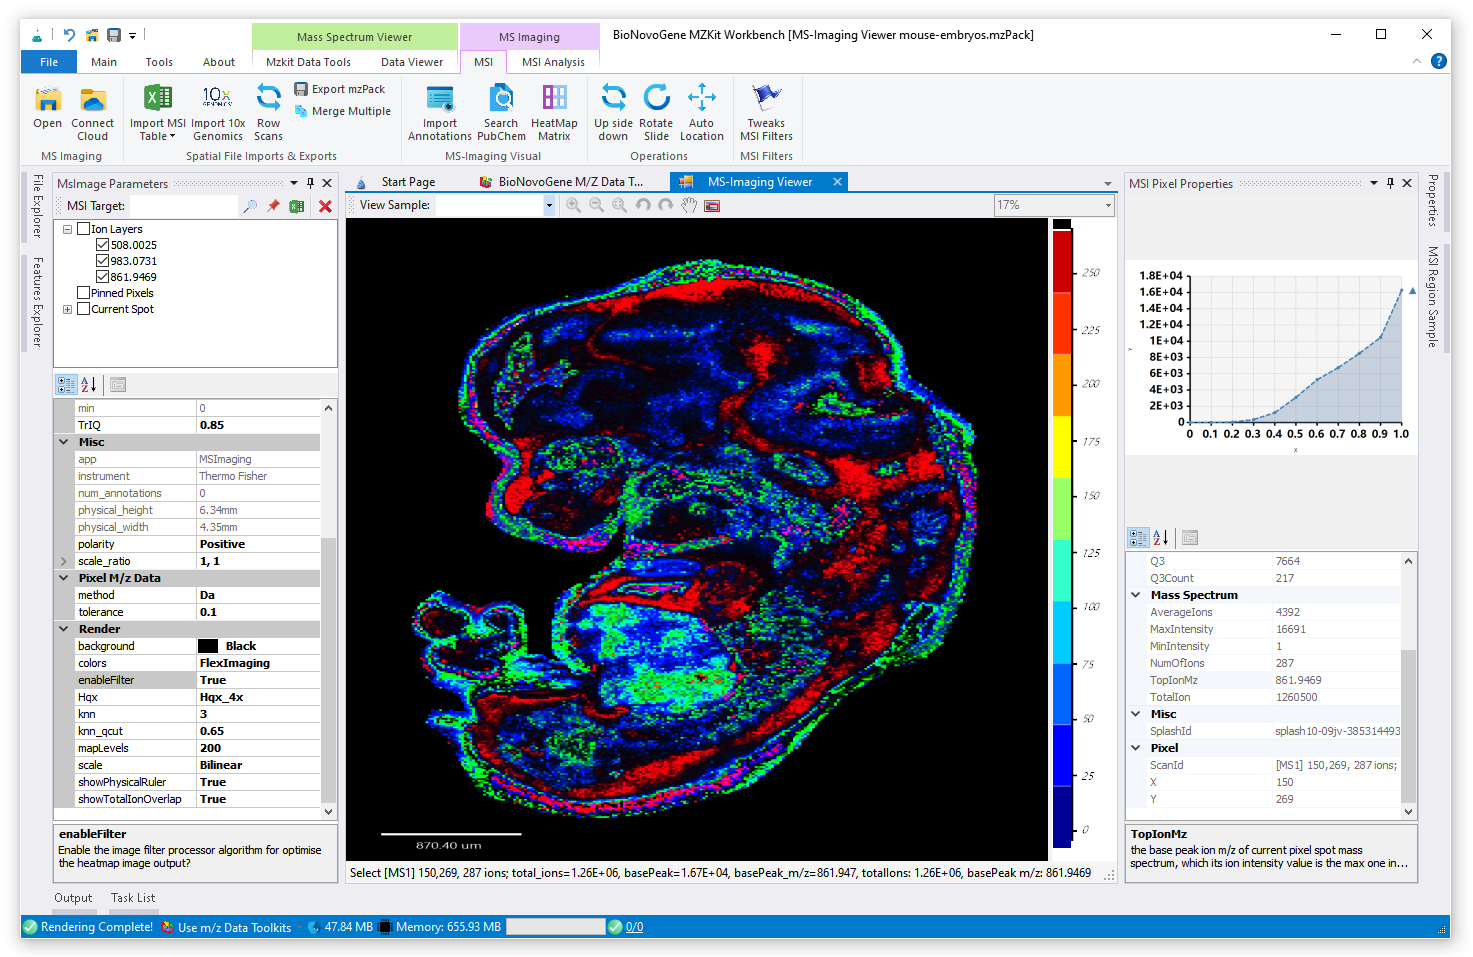
Task: Select Import 10x Genomics
Action: [218, 98]
